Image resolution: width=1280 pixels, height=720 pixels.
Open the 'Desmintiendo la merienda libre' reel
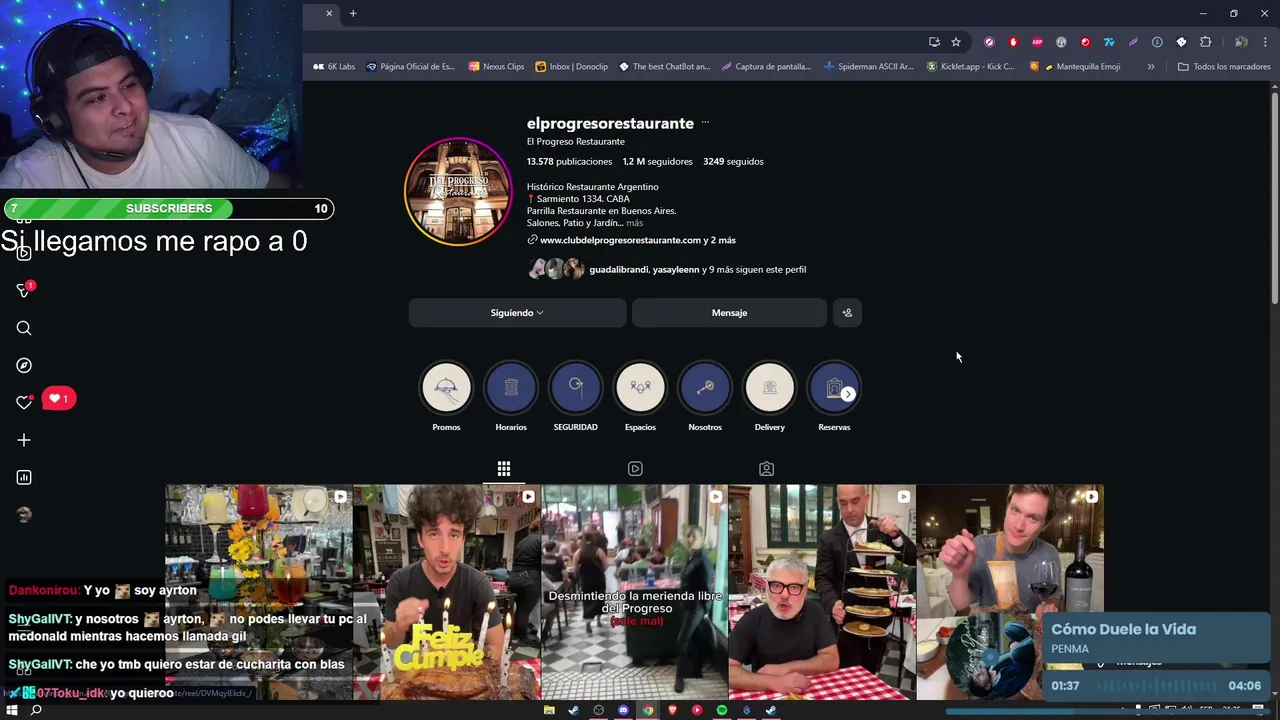635,592
